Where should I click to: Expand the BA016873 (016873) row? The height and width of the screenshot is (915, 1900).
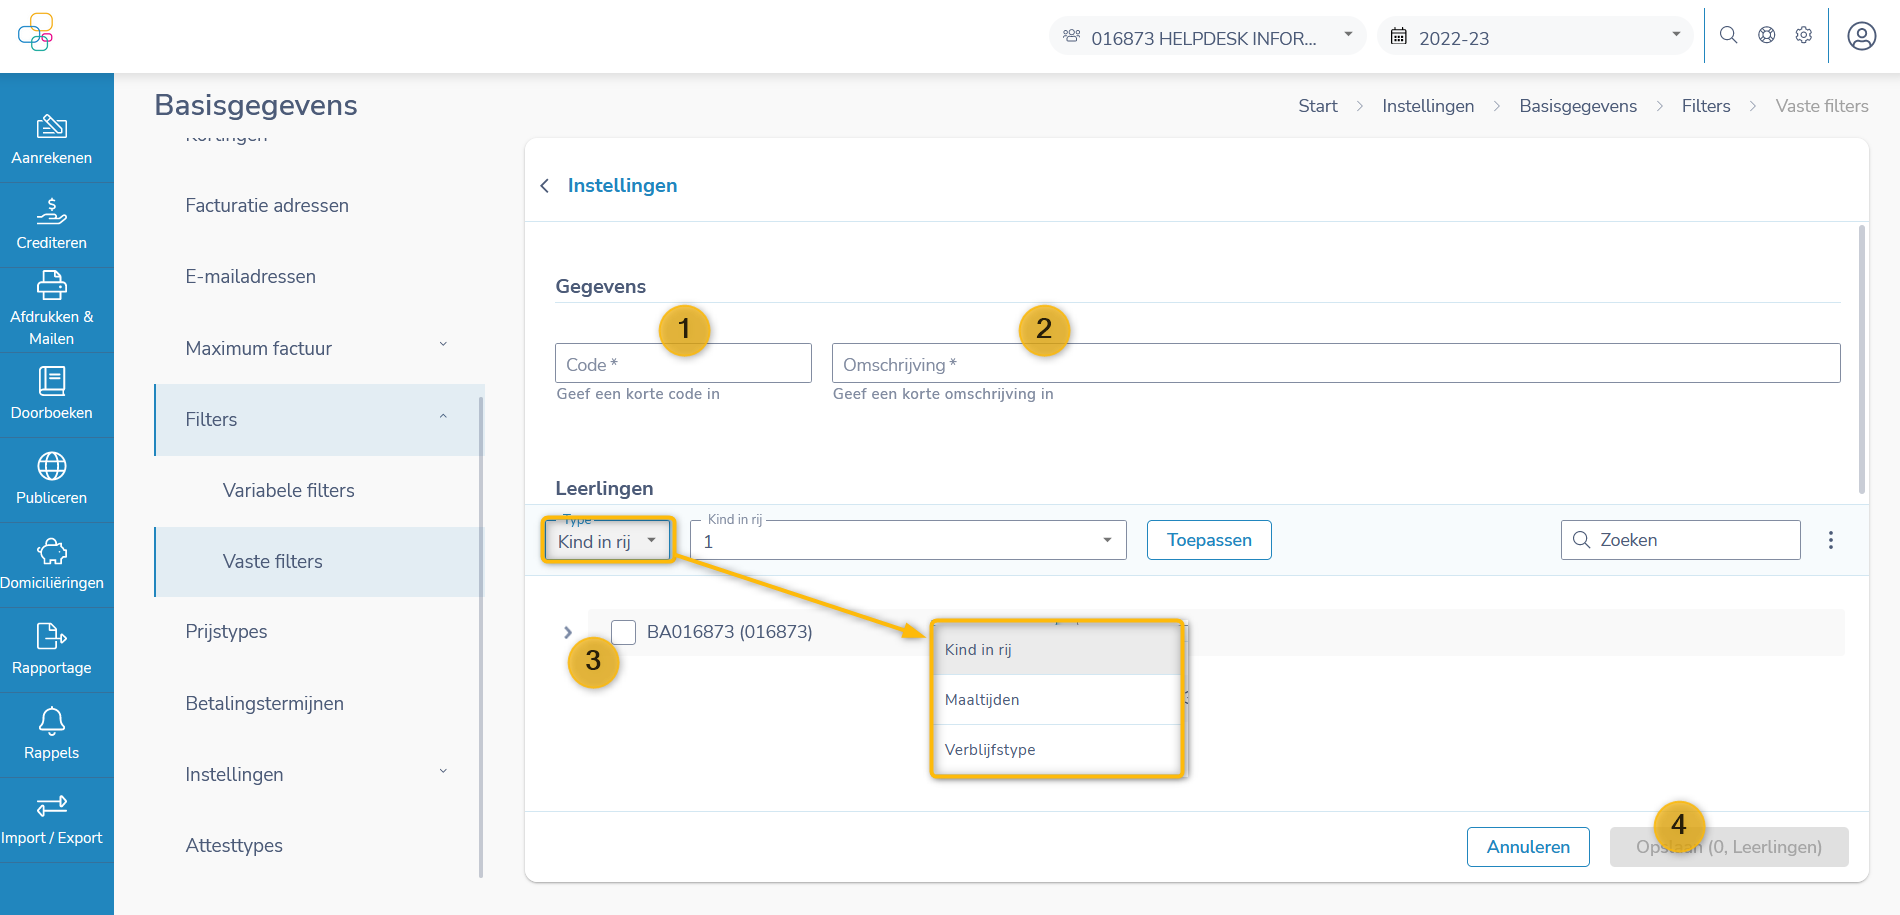(568, 632)
